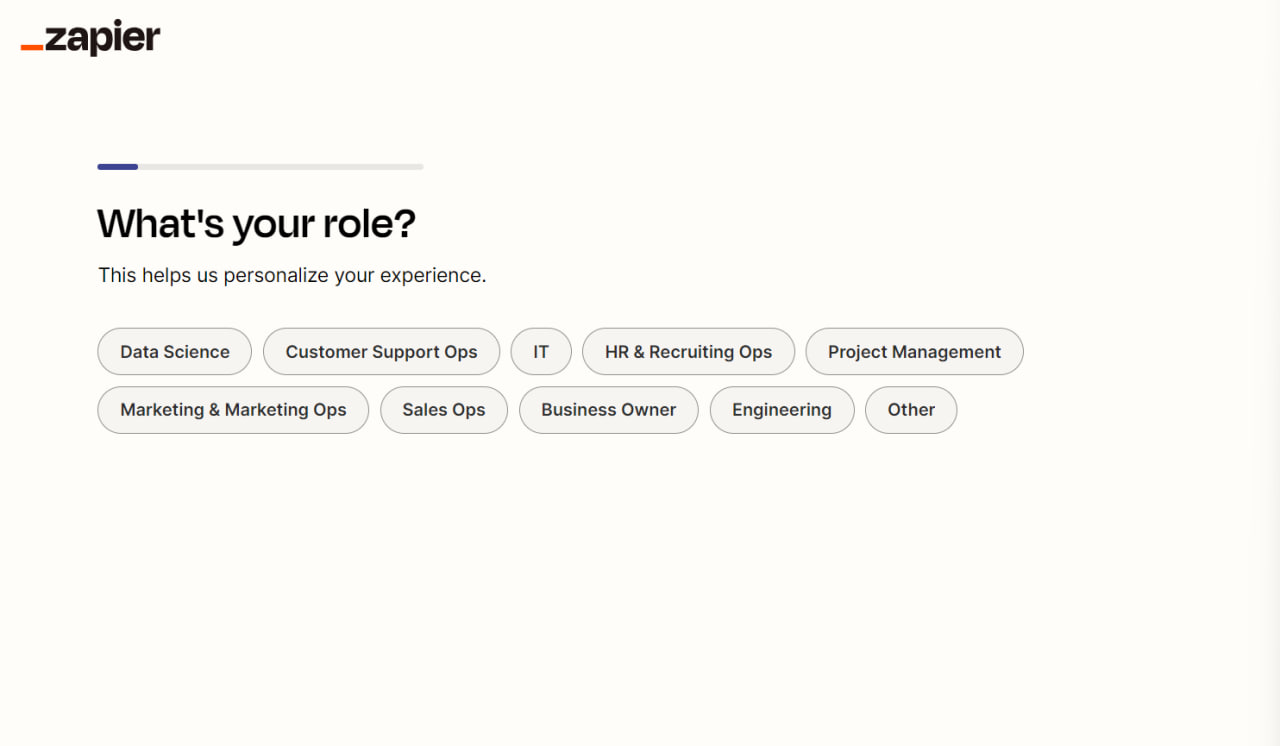Select the Data Science role
Viewport: 1280px width, 746px height.
(x=174, y=352)
